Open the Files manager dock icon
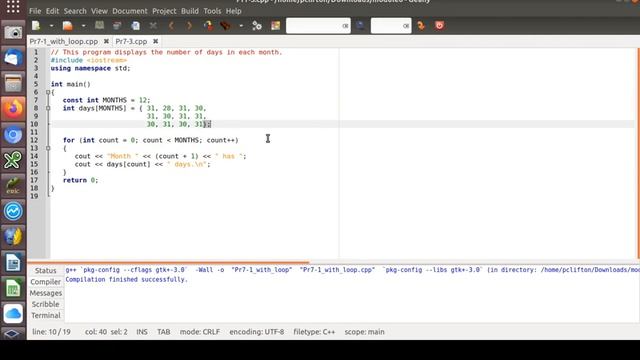Viewport: 640px width, 360px height. pyautogui.click(x=13, y=84)
